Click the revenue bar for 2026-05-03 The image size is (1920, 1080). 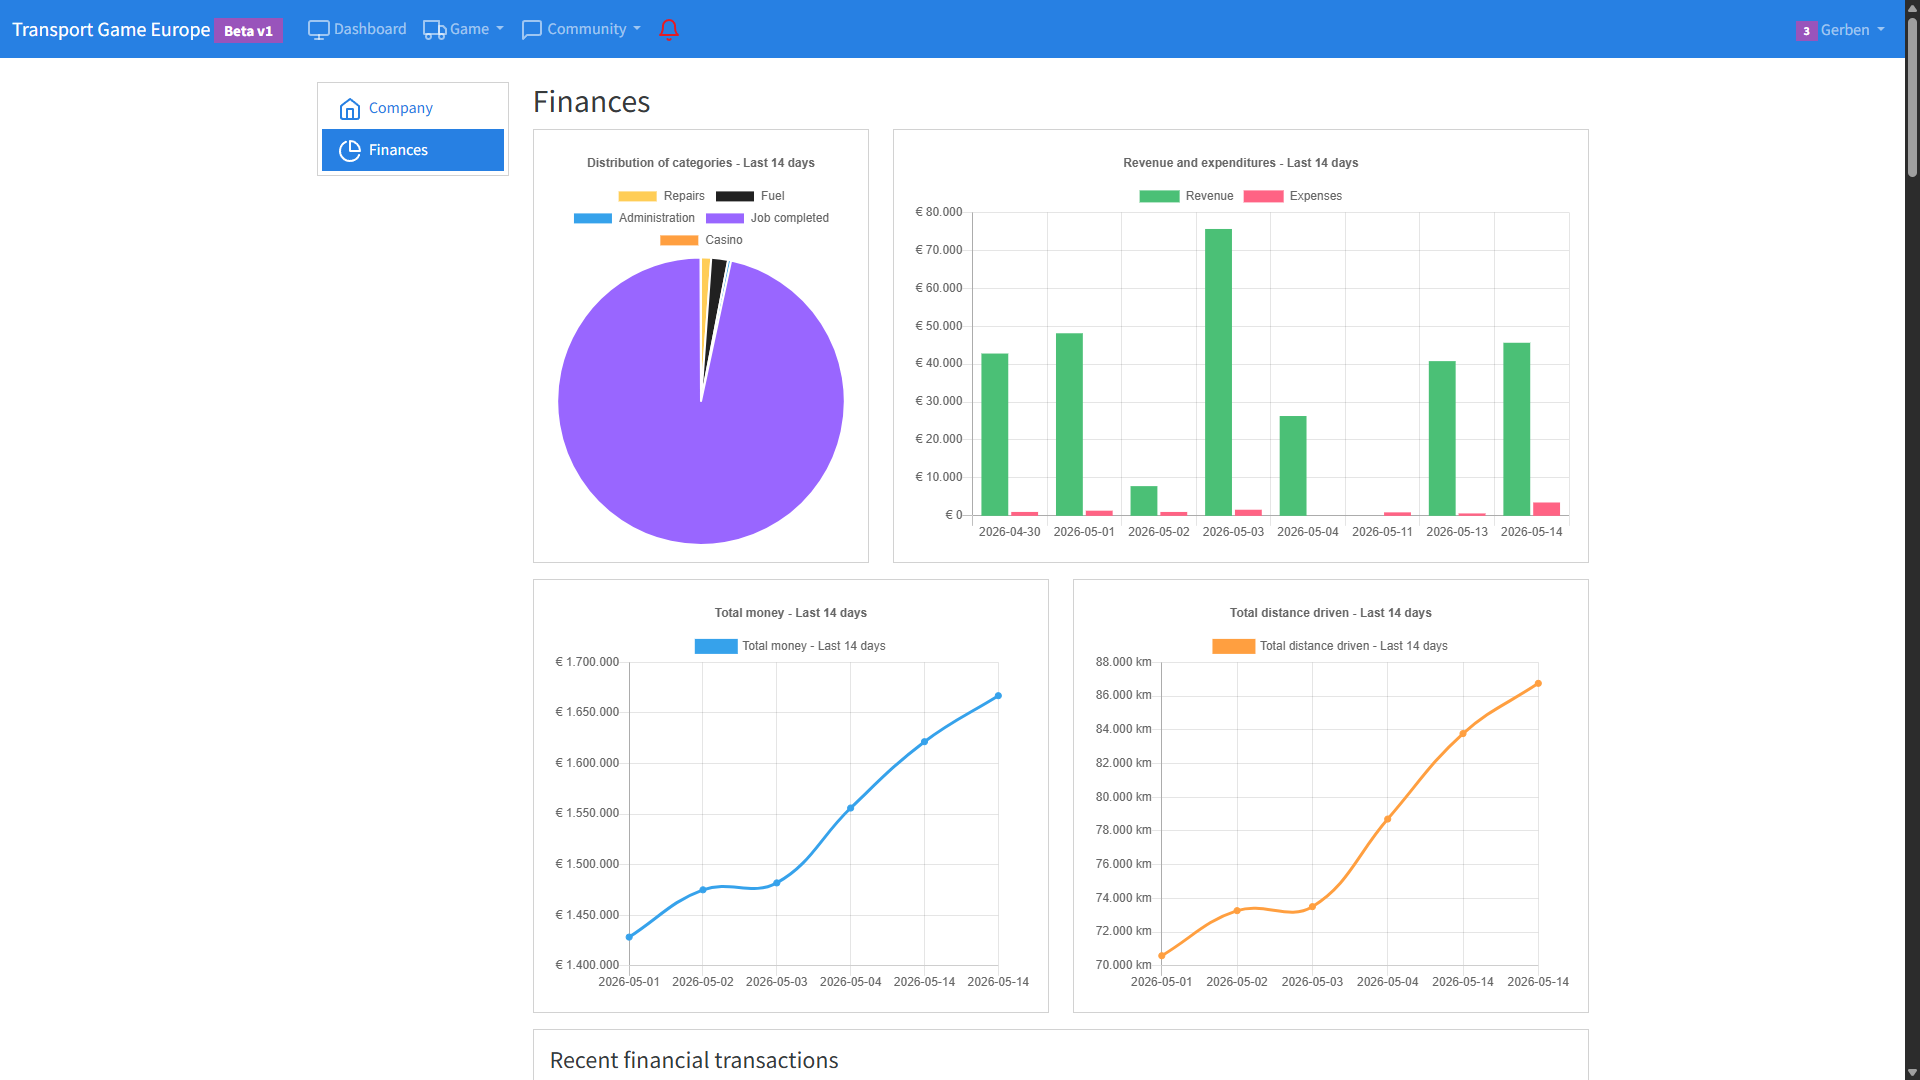[x=1218, y=372]
